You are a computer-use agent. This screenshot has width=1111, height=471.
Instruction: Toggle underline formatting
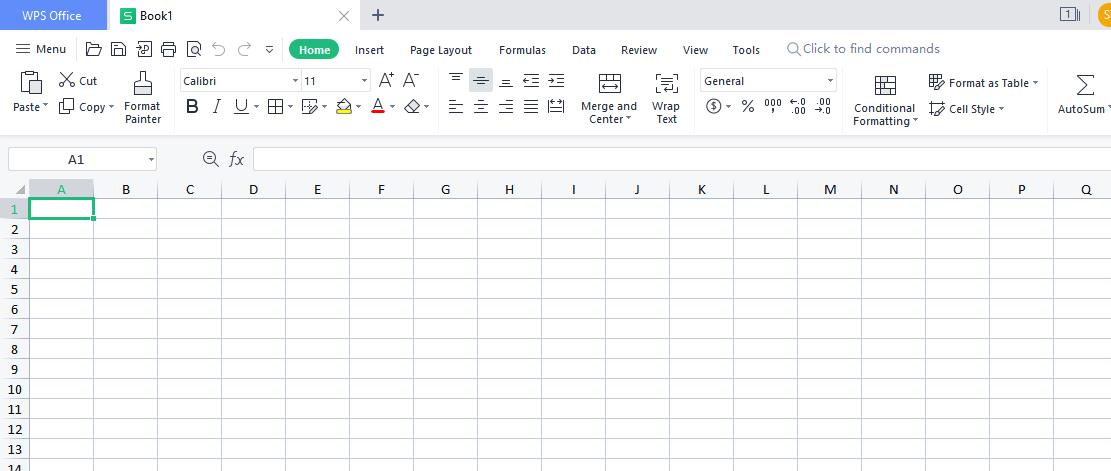[x=241, y=107]
